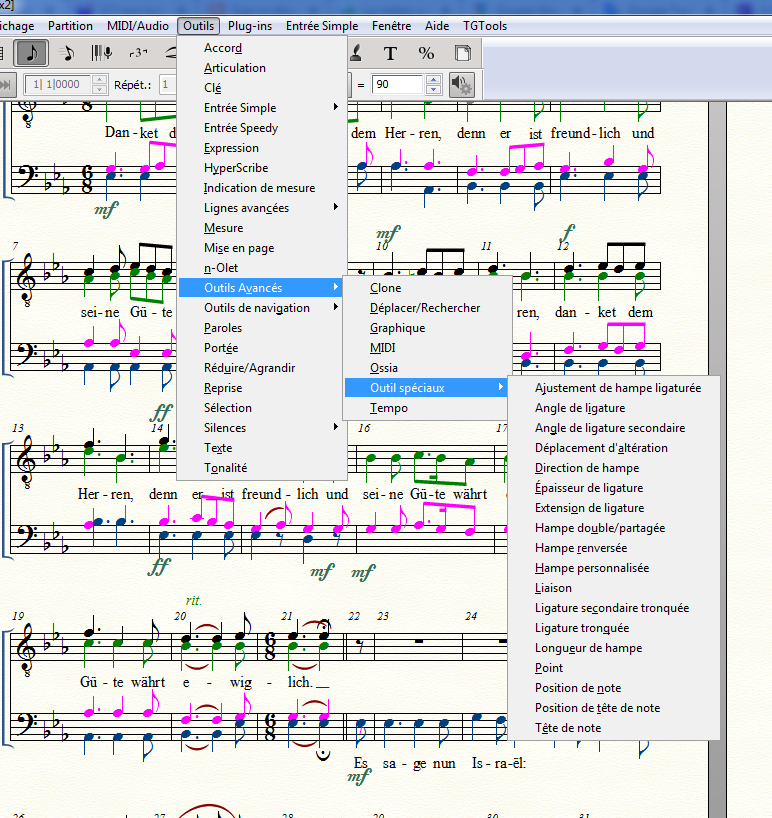
Task: Select the Simple Entry eighth-note tool
Action: [31, 53]
